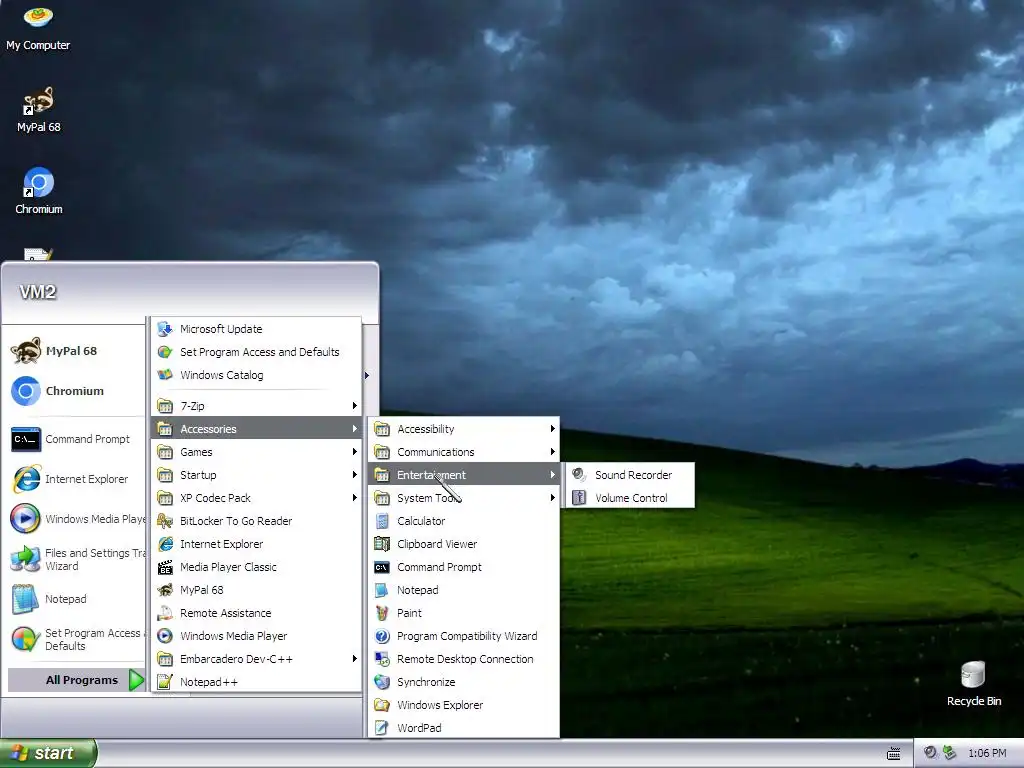Viewport: 1024px width, 768px height.
Task: Expand the 7-Zip submenu arrow
Action: 354,406
